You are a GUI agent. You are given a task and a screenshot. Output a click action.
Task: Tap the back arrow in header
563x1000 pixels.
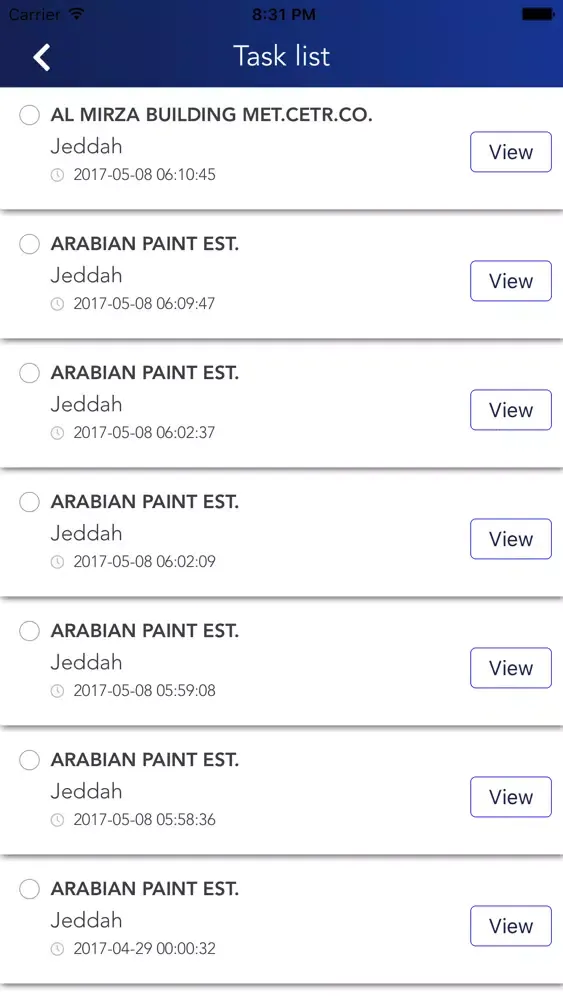[41, 57]
